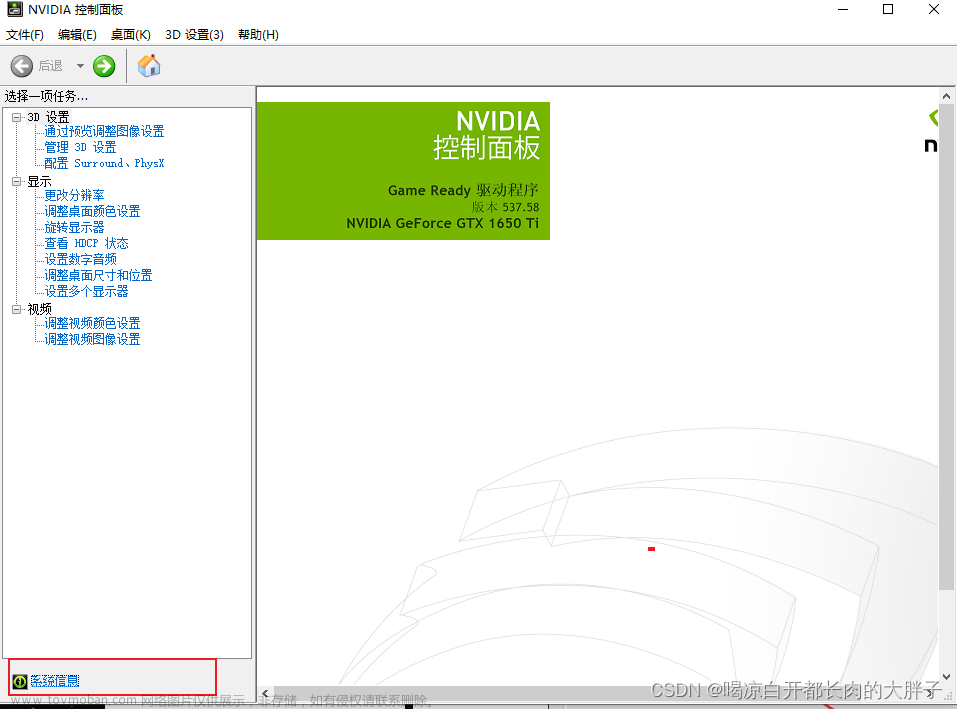Click the driver version 537.58 text
This screenshot has width=957, height=709.
pos(505,207)
